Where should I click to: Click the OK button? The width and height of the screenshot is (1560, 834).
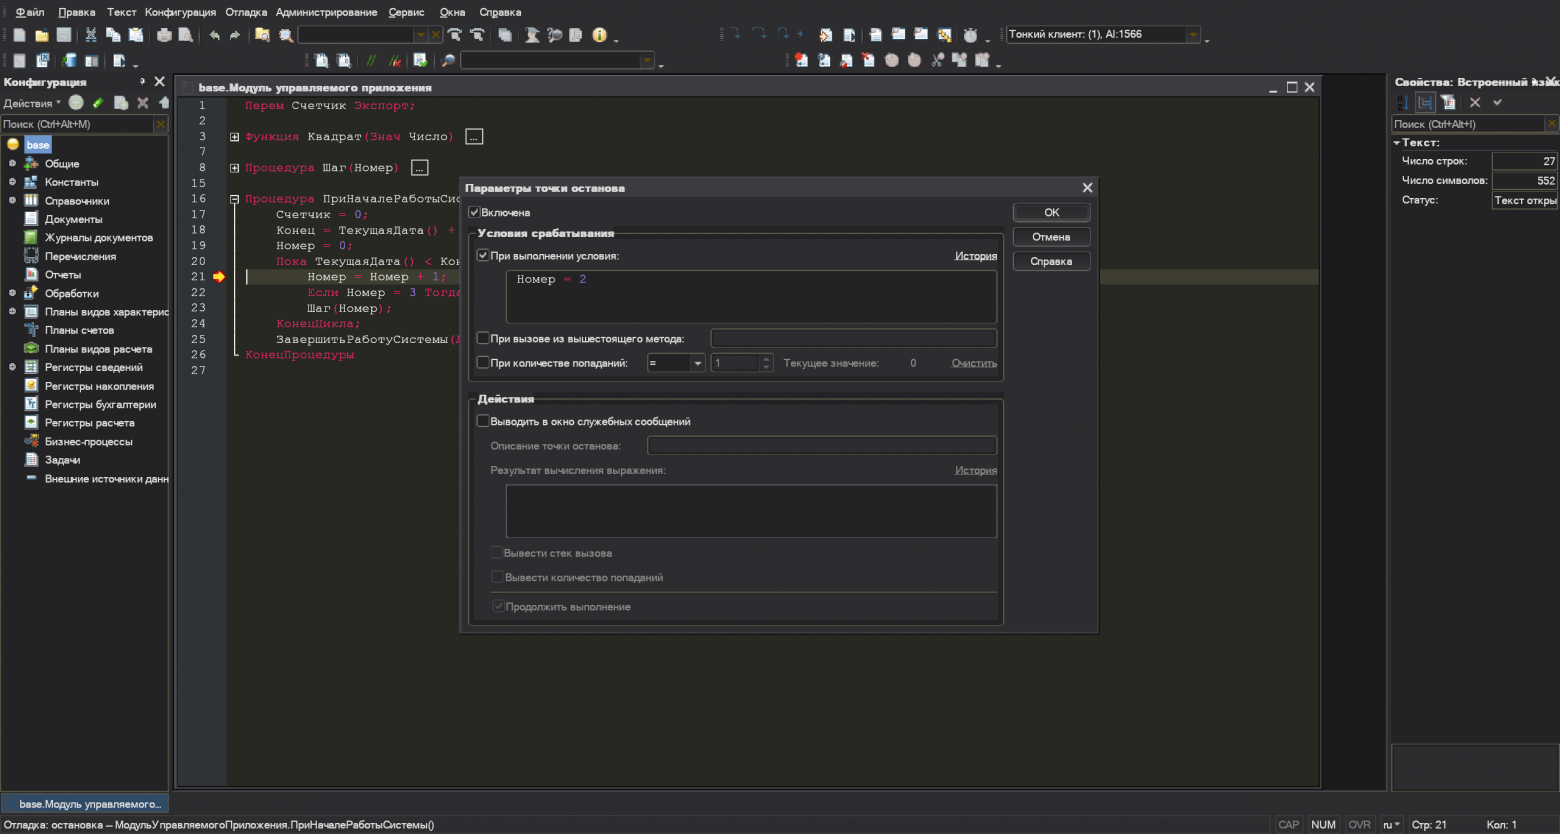(1052, 212)
